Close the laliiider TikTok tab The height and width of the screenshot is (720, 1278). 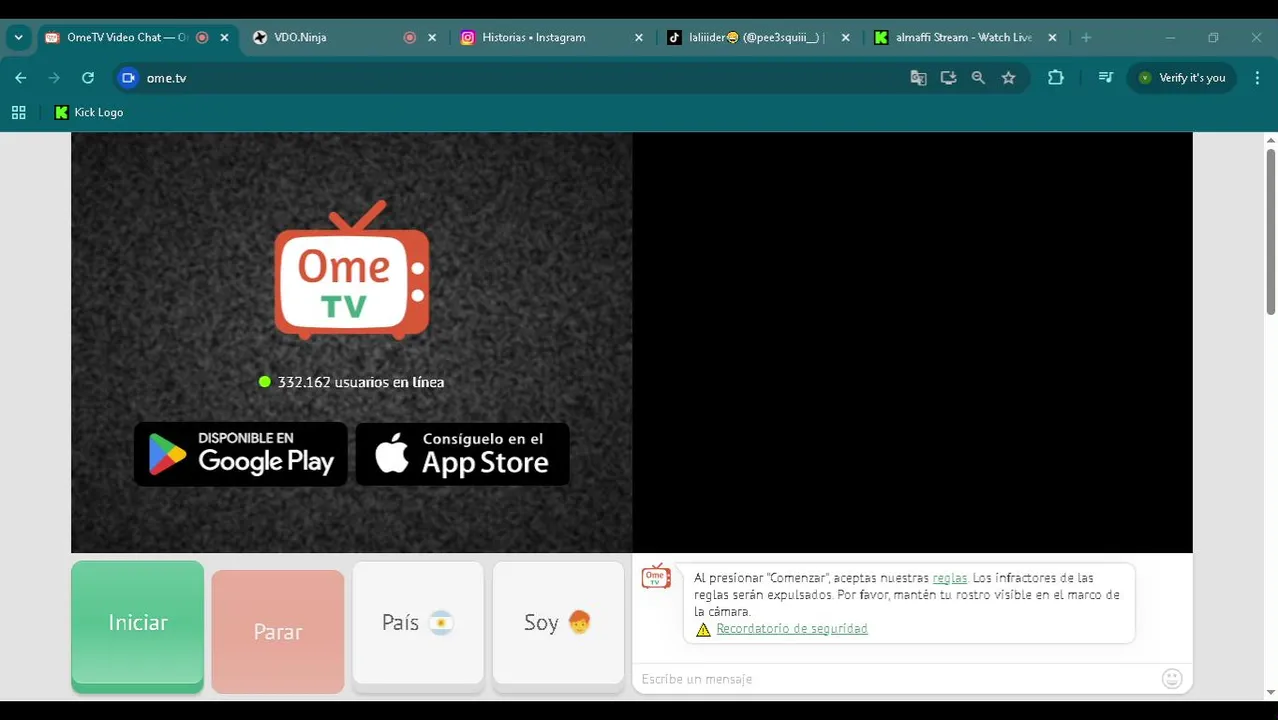click(846, 37)
